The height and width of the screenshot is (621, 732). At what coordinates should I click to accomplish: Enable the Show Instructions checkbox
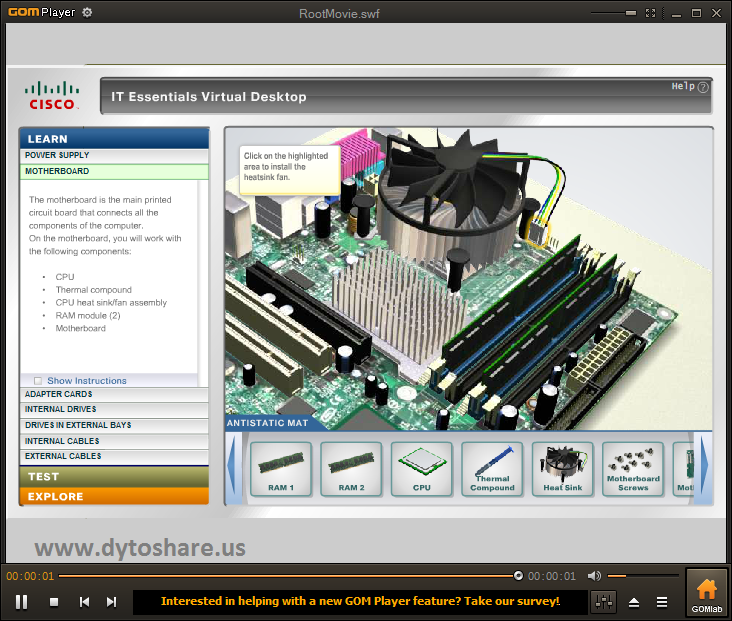(x=38, y=381)
